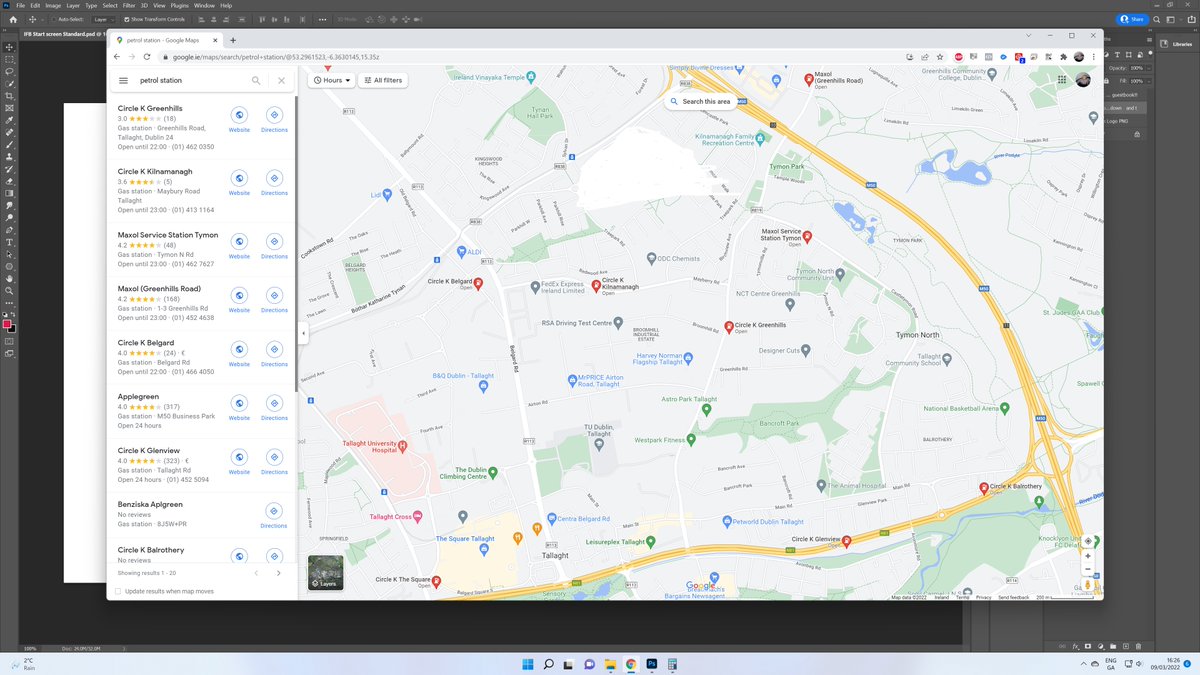Open the Photoshop Image menu
Image resolution: width=1200 pixels, height=675 pixels.
pos(53,5)
